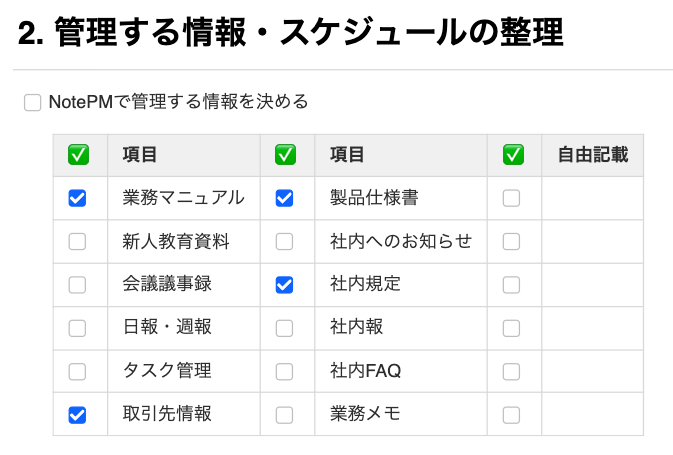This screenshot has width=673, height=455.
Task: Select the 日報・週報 checkbox
Action: tap(77, 328)
